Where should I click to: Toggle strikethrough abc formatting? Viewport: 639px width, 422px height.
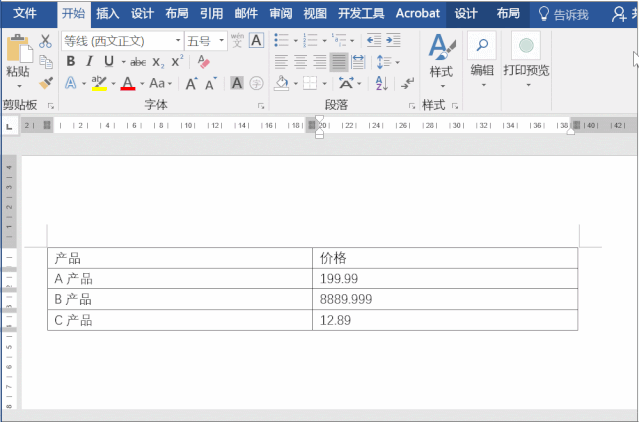(138, 62)
